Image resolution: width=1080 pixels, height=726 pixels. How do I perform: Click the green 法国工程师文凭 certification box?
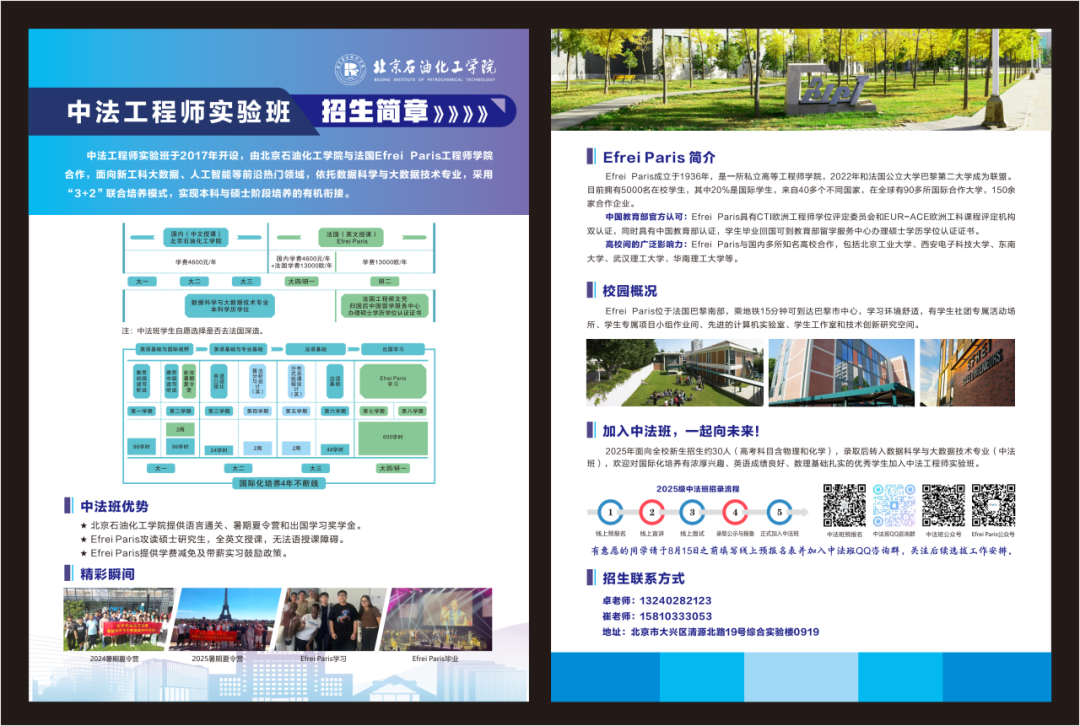pos(384,306)
